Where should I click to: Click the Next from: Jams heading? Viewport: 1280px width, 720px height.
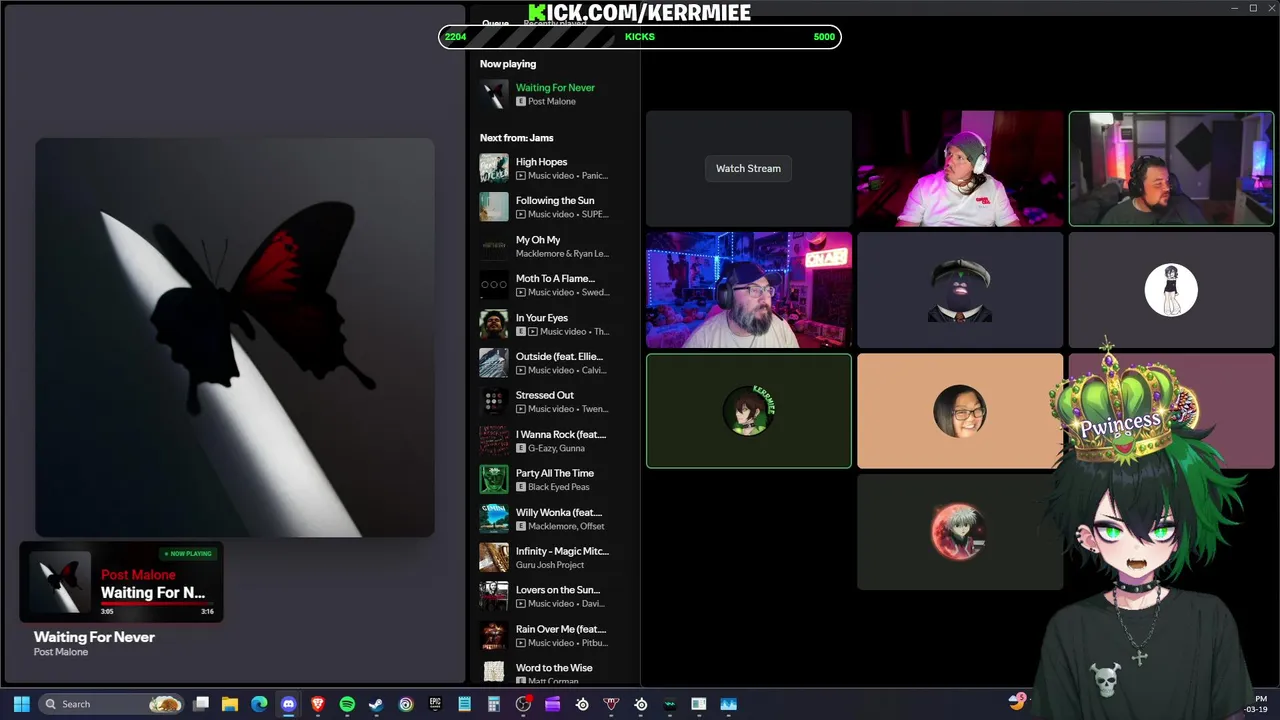tap(516, 138)
